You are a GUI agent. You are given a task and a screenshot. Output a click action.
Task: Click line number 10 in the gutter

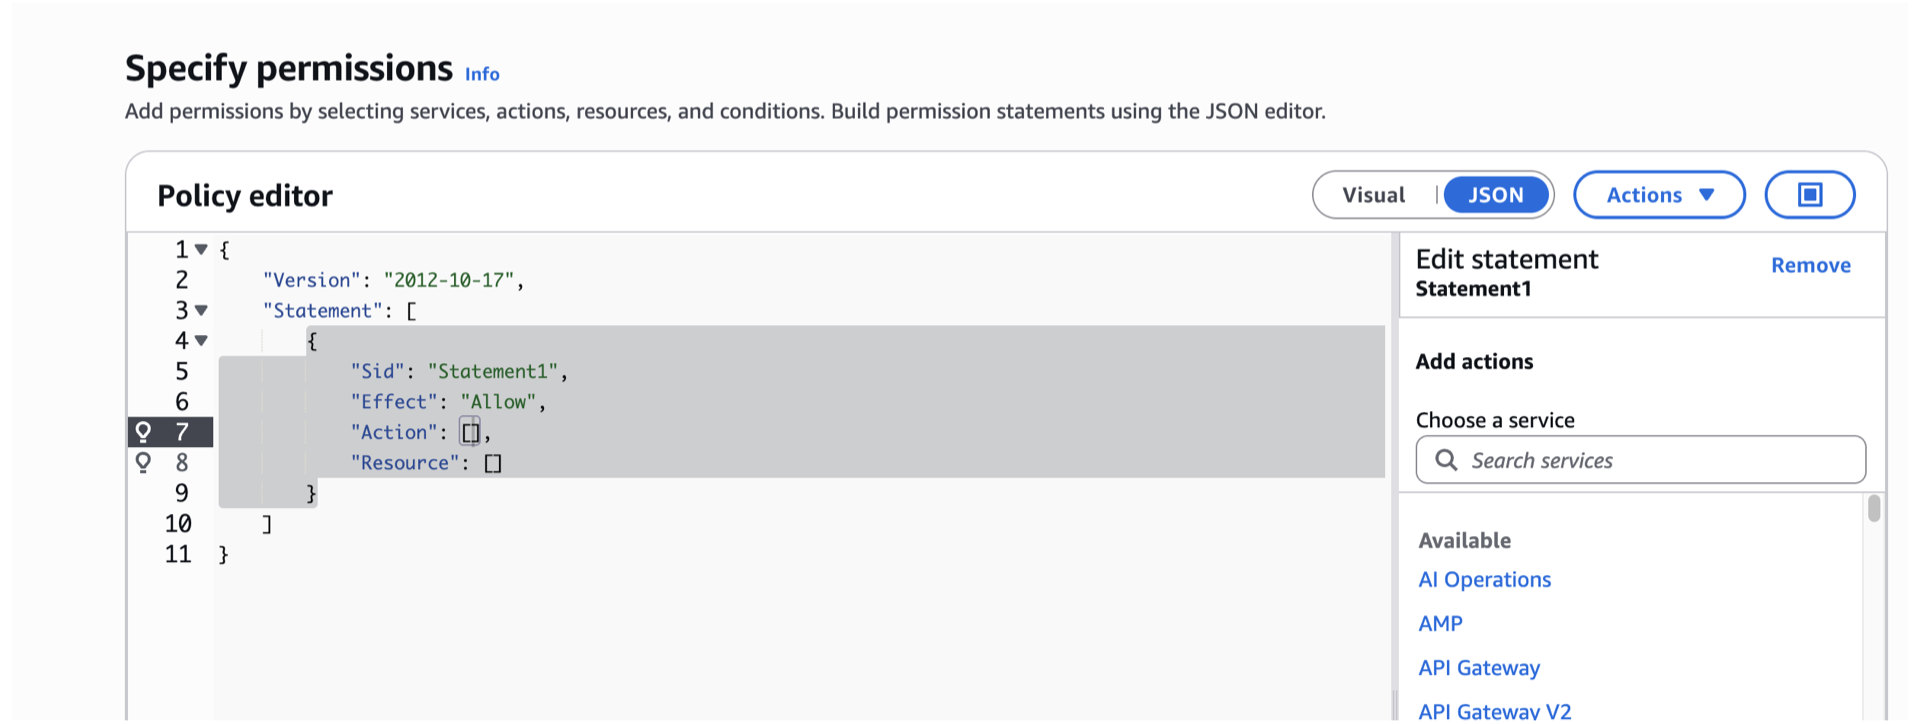[x=176, y=523]
